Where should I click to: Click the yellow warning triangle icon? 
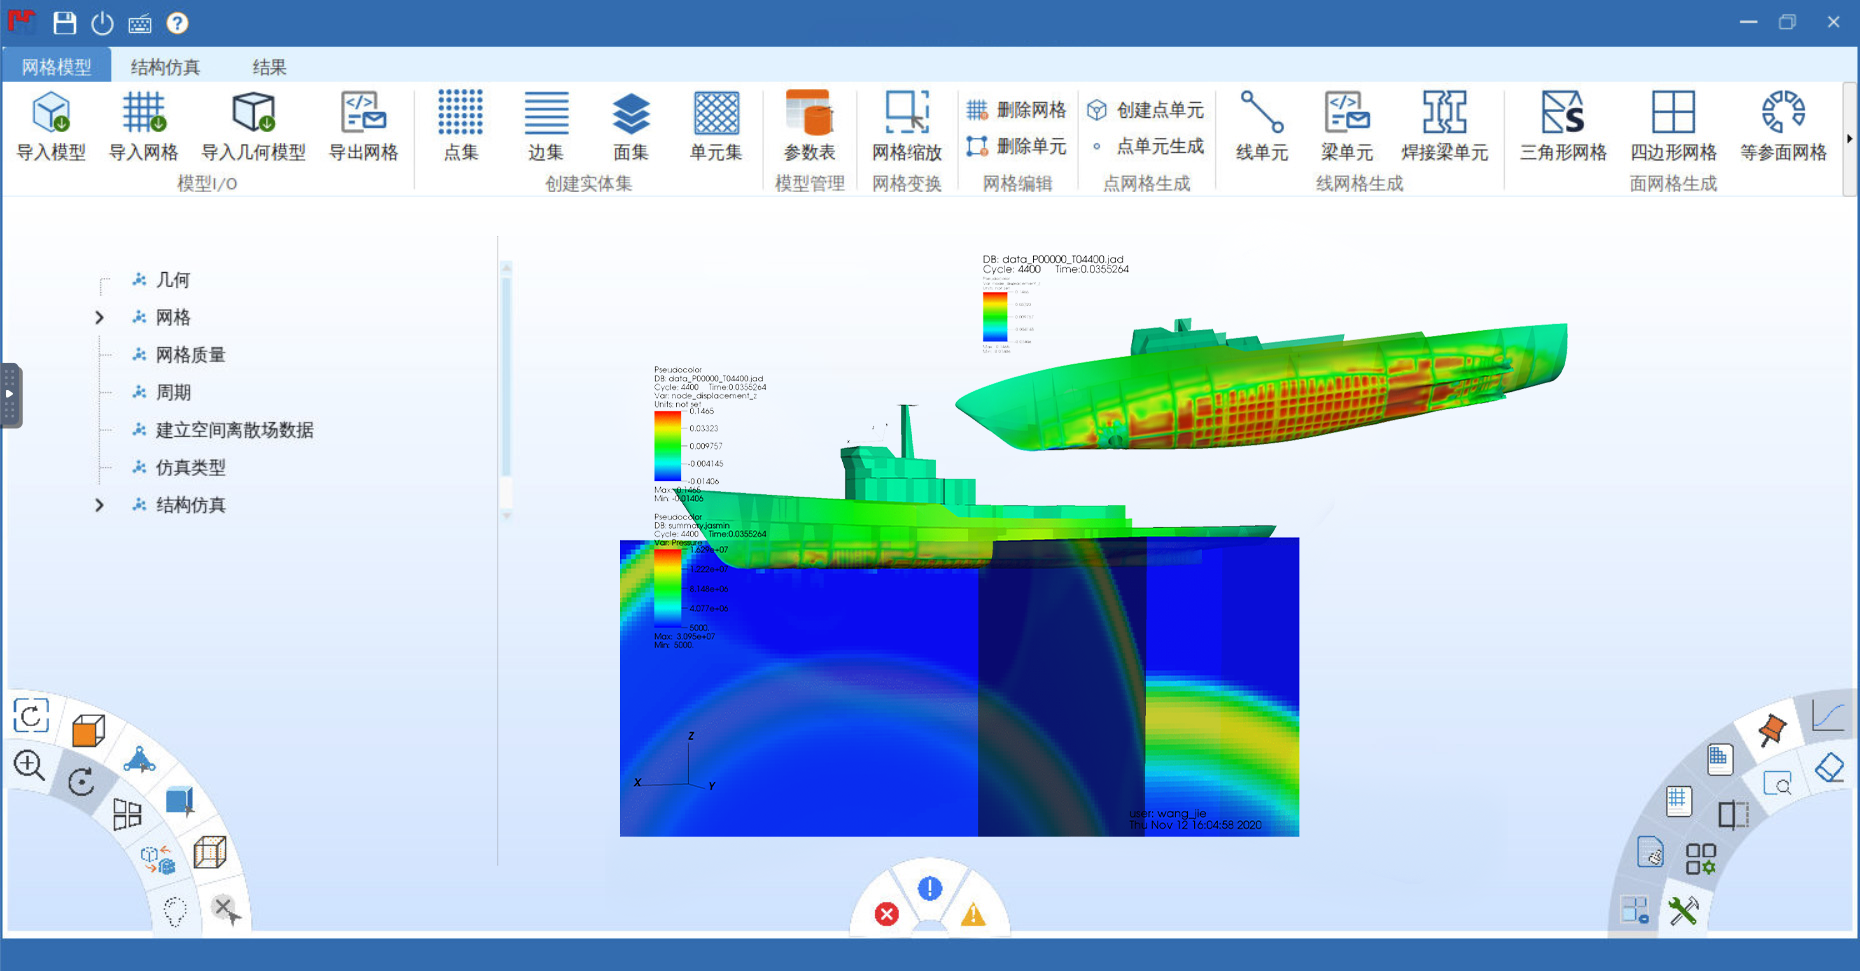point(973,914)
